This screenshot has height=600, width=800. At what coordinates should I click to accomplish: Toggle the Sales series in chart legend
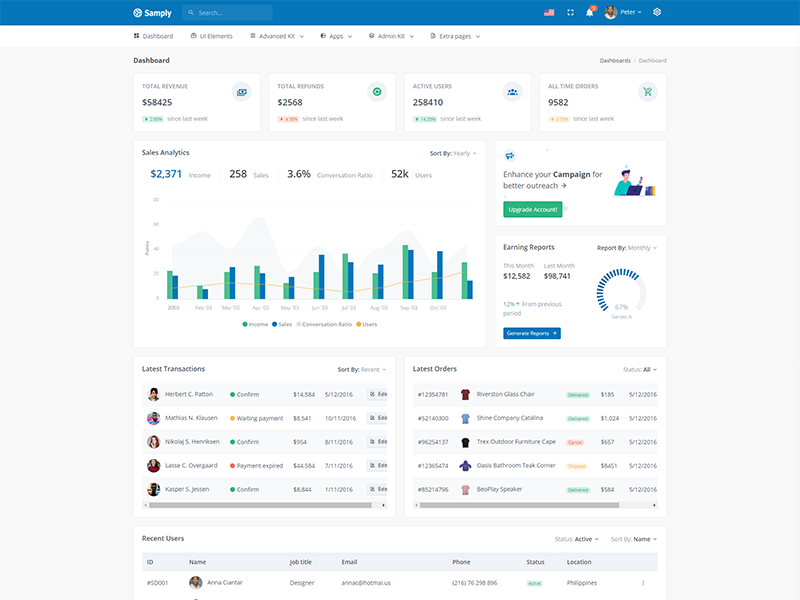282,324
